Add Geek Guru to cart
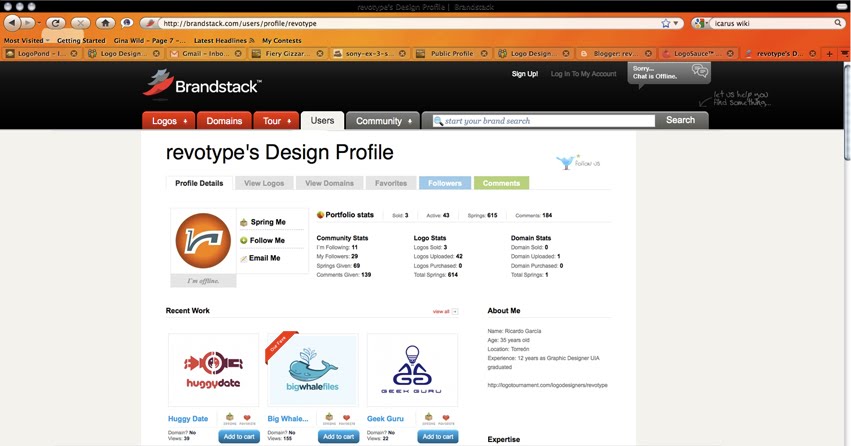 click(438, 436)
